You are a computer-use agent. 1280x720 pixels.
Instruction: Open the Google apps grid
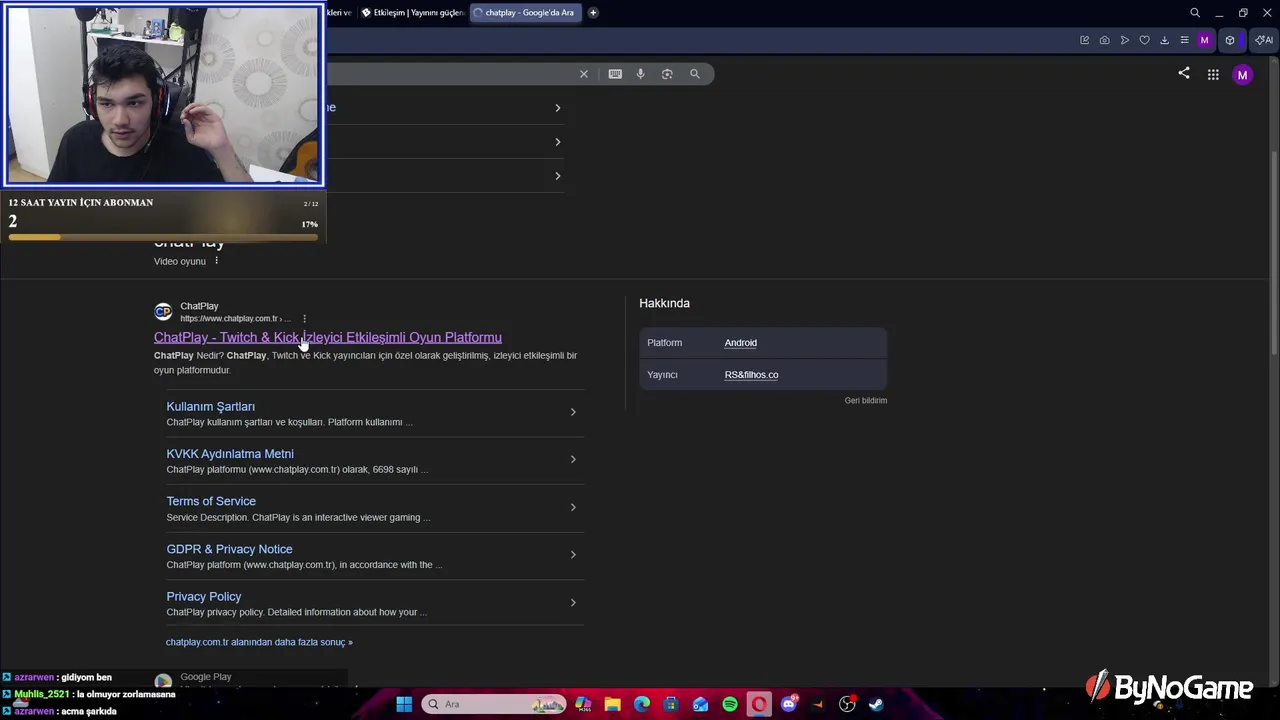(x=1213, y=74)
